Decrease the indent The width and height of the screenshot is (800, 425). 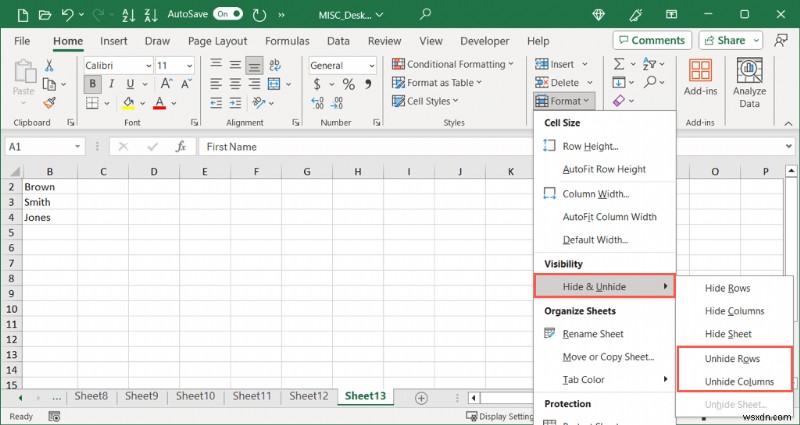[216, 103]
